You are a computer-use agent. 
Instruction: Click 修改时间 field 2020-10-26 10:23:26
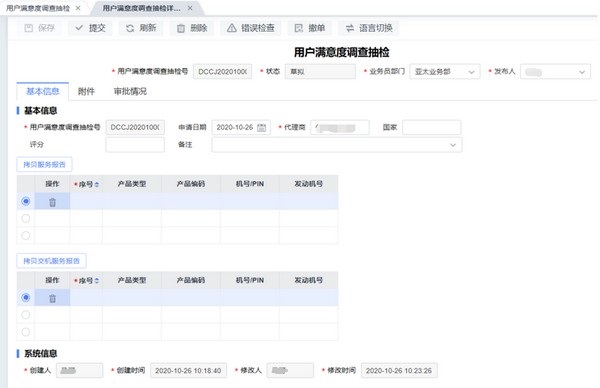coord(399,370)
